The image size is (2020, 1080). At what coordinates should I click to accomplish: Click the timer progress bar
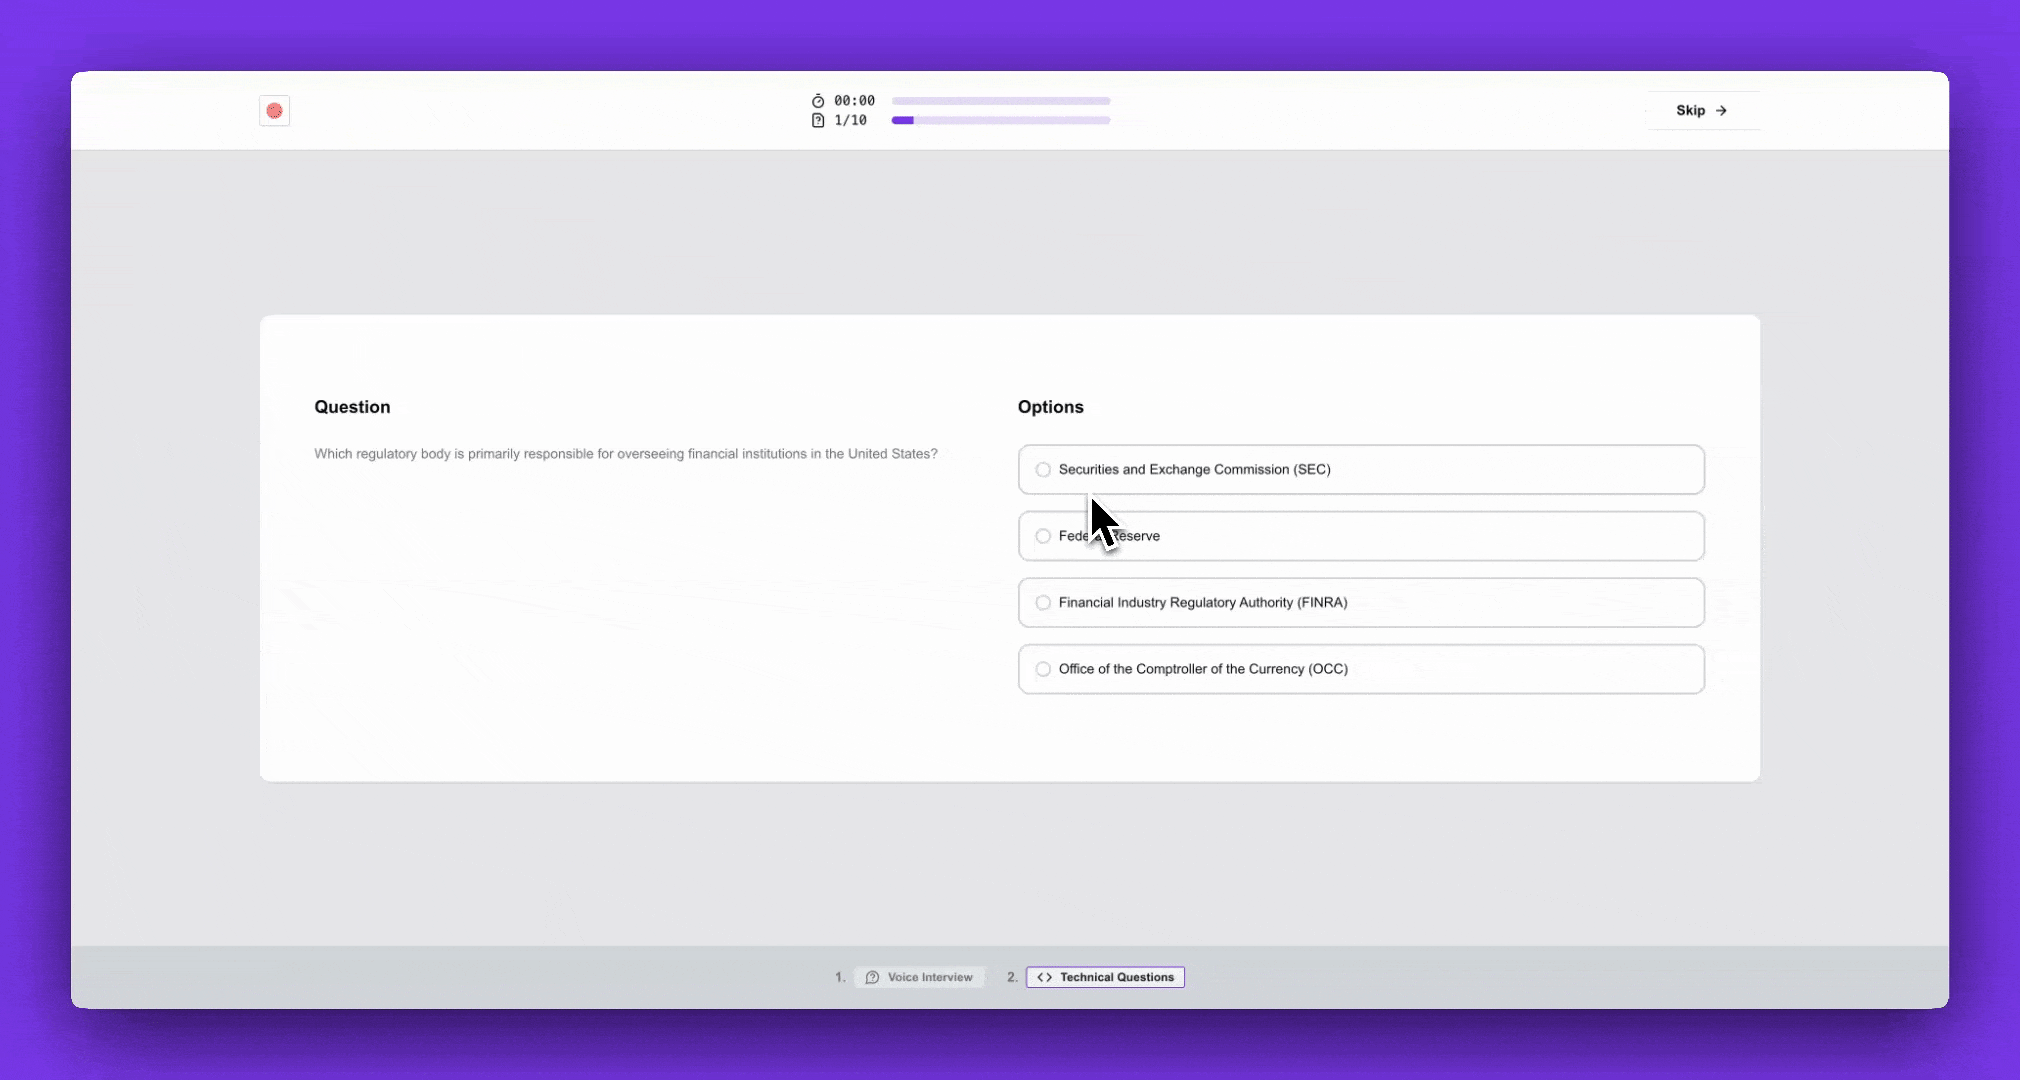[1001, 101]
